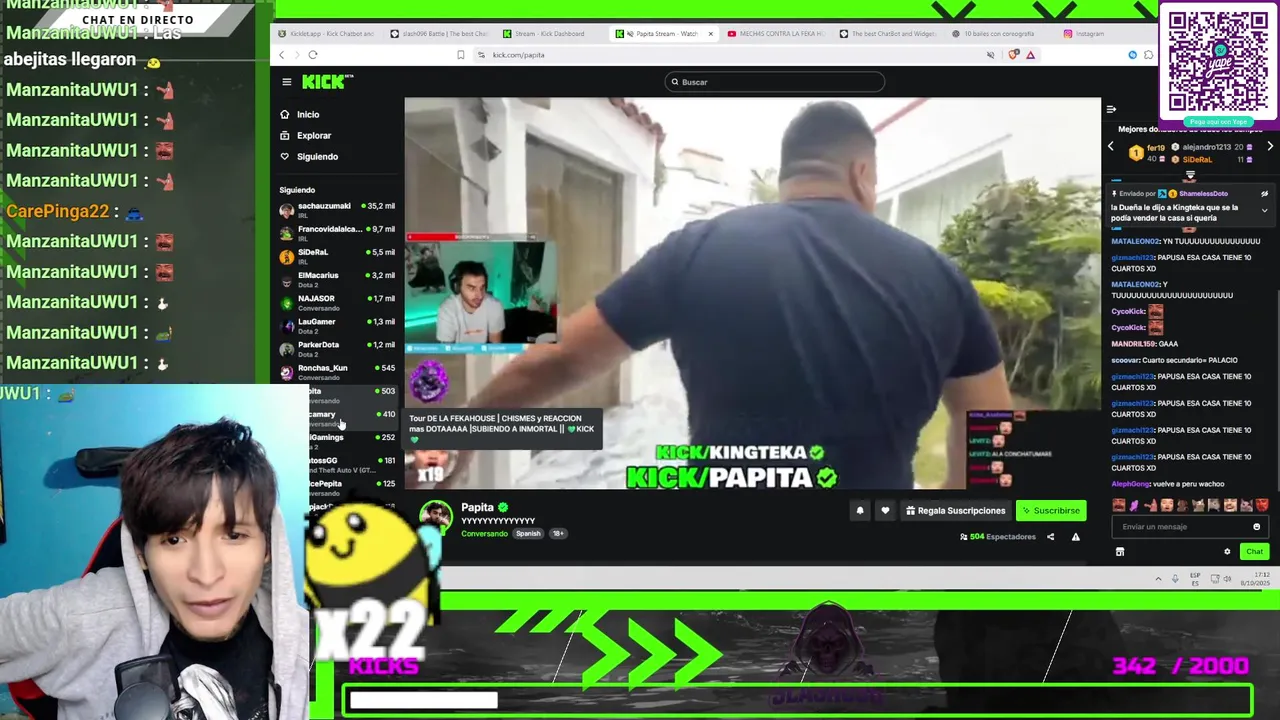Open the emote picker in chat input
The width and height of the screenshot is (1280, 720).
1257,527
